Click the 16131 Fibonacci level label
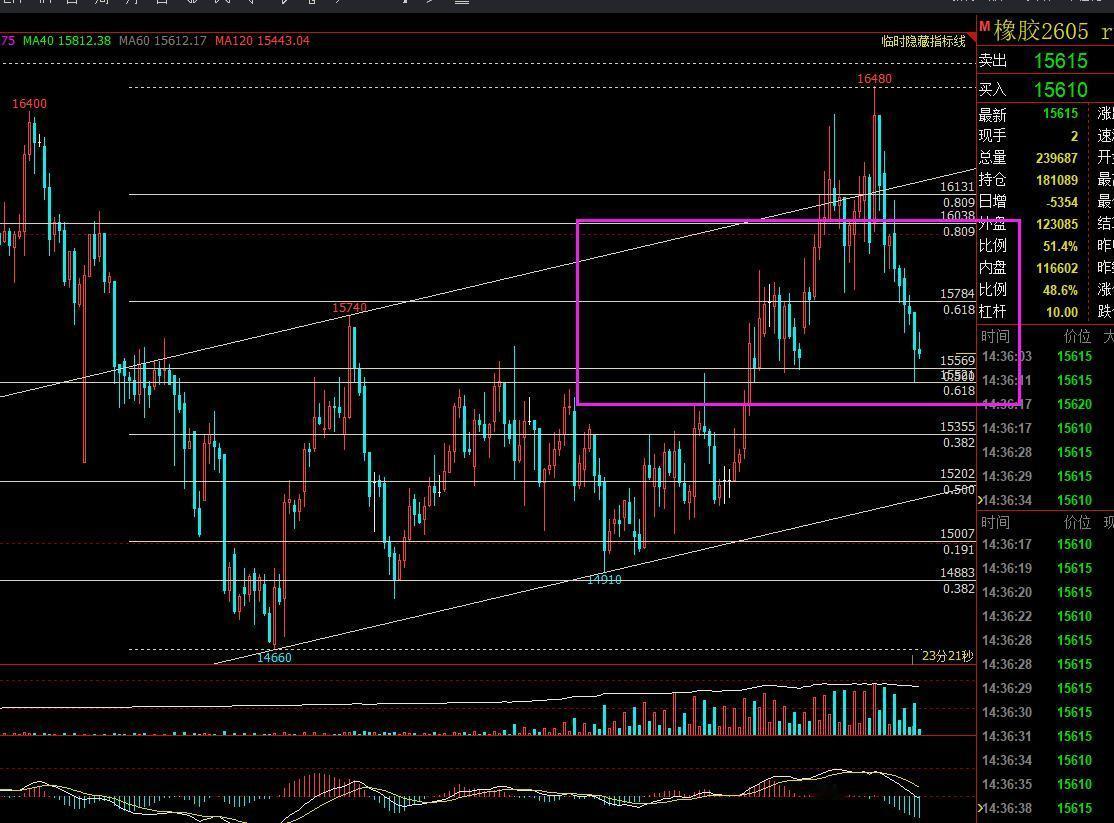1114x823 pixels. pyautogui.click(x=957, y=187)
